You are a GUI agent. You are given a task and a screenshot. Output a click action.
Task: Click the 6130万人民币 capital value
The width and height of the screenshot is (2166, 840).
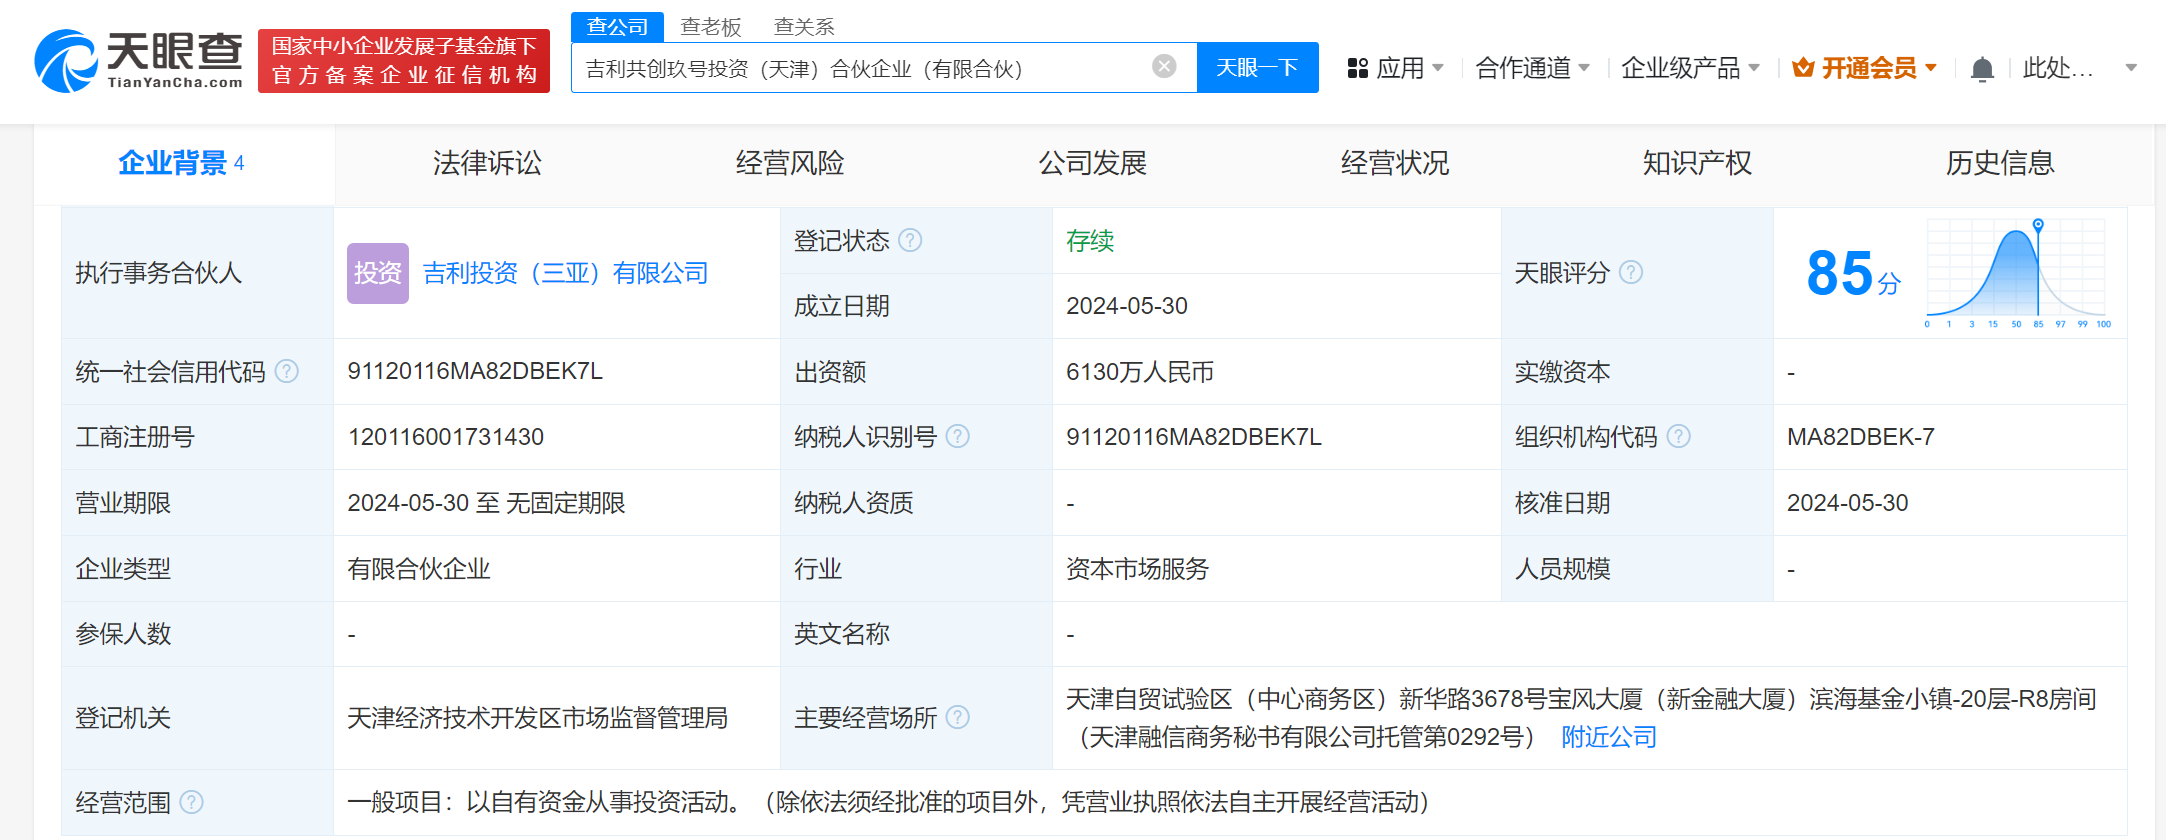pos(1140,372)
